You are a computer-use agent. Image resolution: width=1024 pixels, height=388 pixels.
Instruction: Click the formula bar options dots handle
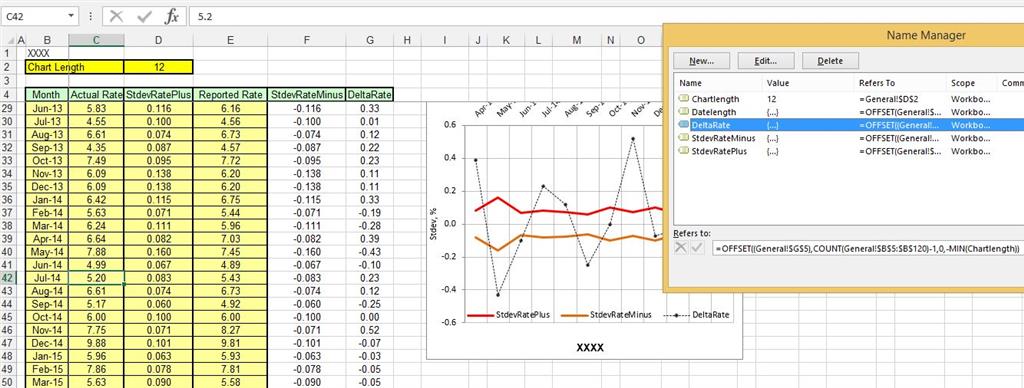(x=91, y=16)
